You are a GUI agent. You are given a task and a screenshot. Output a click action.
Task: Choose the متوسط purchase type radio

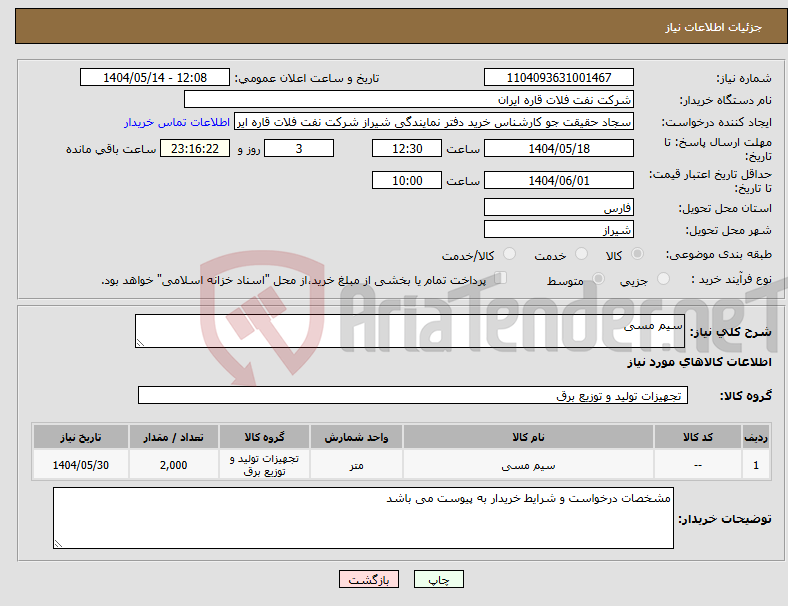598,278
